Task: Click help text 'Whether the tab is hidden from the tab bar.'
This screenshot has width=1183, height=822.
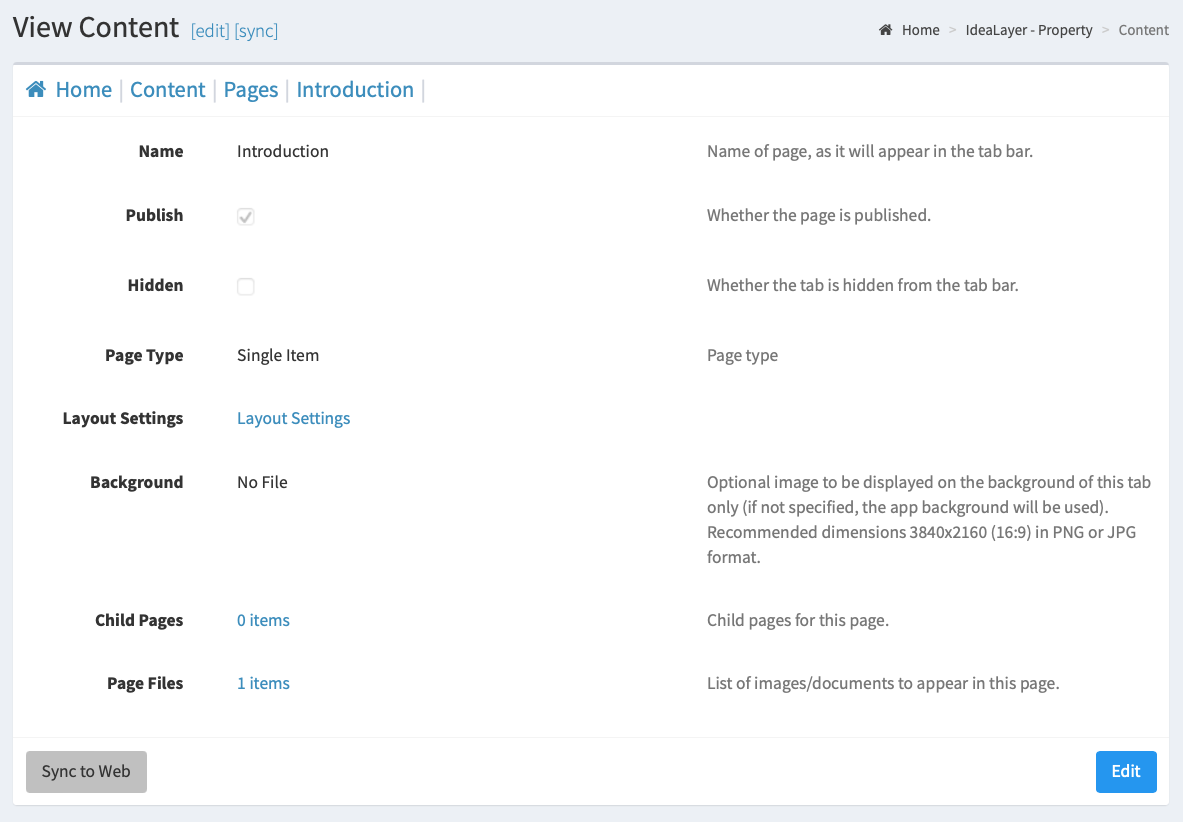Action: (862, 286)
